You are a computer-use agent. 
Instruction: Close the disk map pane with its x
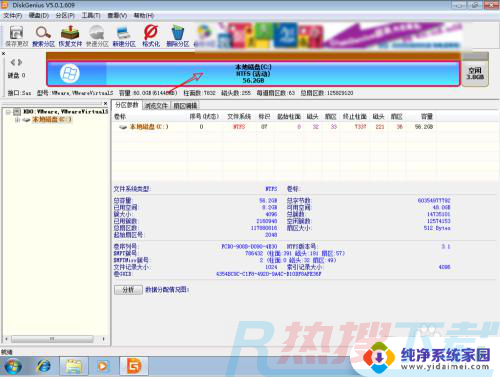(3, 53)
